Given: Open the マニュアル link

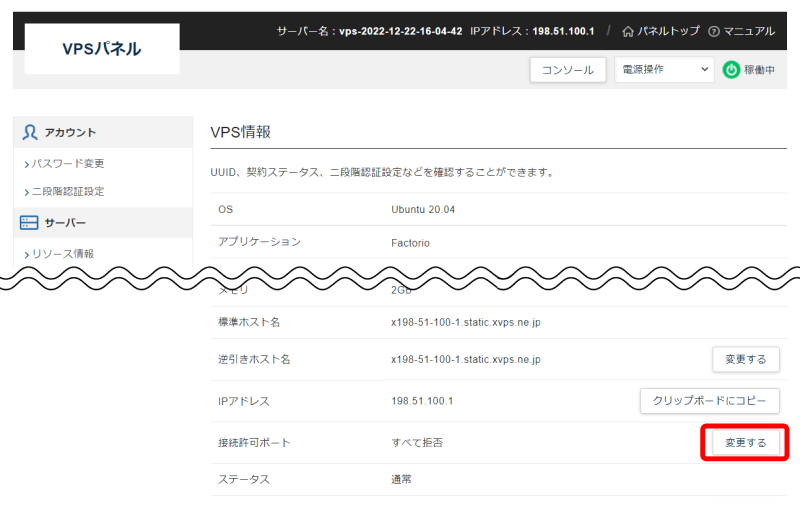Looking at the screenshot, I should 749,31.
